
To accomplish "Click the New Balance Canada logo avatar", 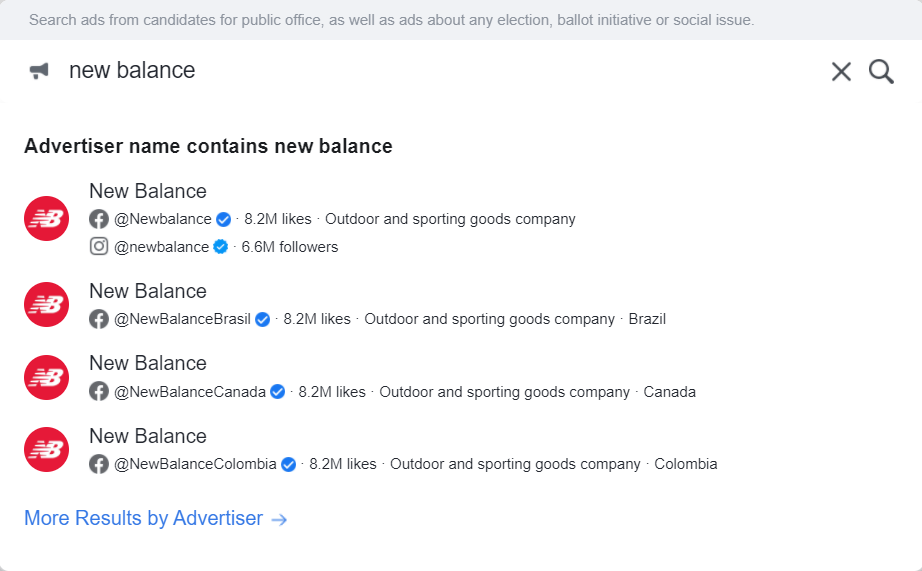I will pyautogui.click(x=46, y=378).
